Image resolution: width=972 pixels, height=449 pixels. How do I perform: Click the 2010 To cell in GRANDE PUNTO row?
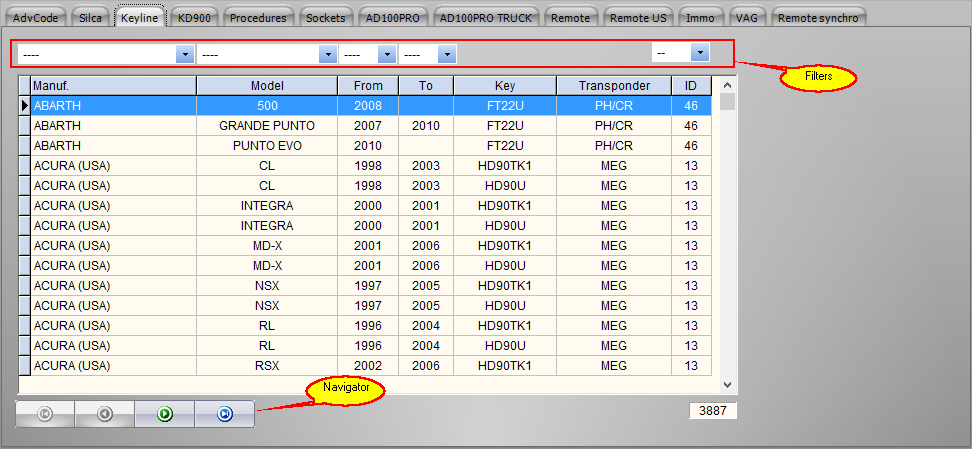click(426, 126)
